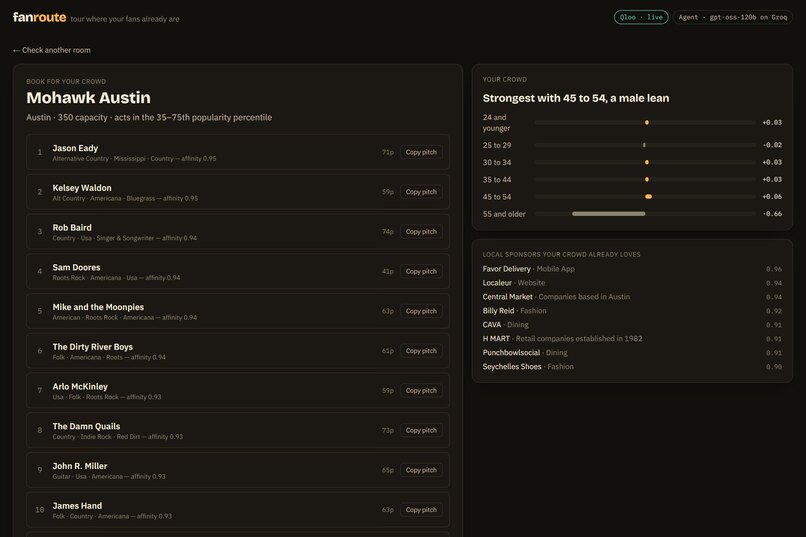This screenshot has width=806, height=537.
Task: Select The Damn Quails name
Action: (x=86, y=426)
